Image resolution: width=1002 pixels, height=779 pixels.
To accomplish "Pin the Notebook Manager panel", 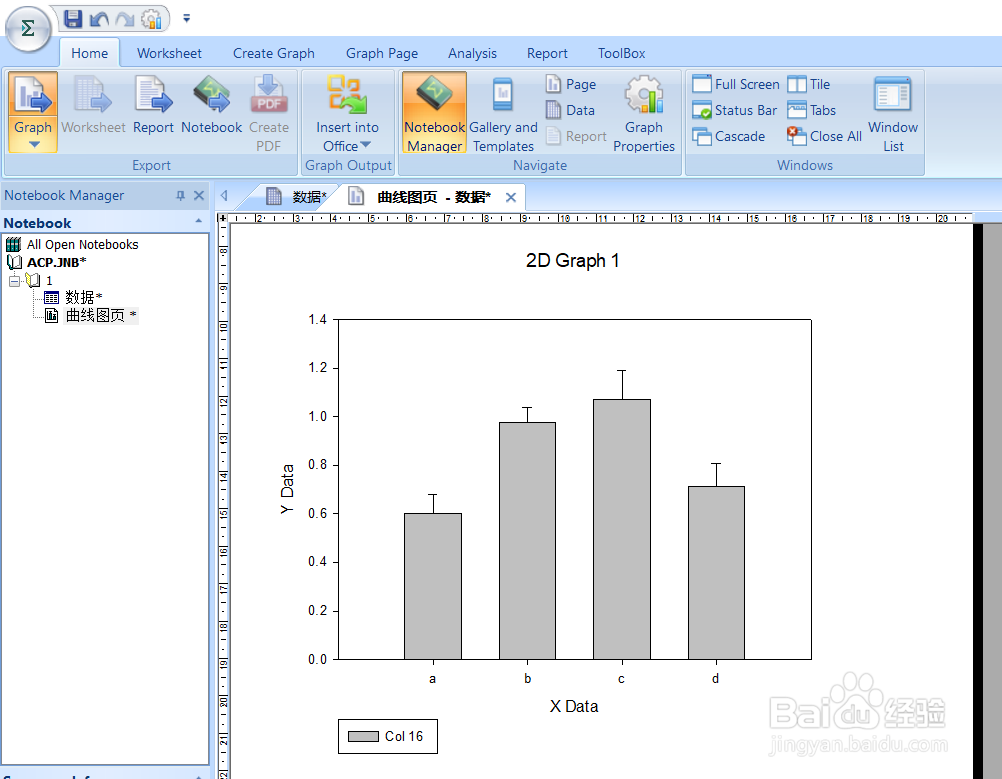I will point(180,196).
